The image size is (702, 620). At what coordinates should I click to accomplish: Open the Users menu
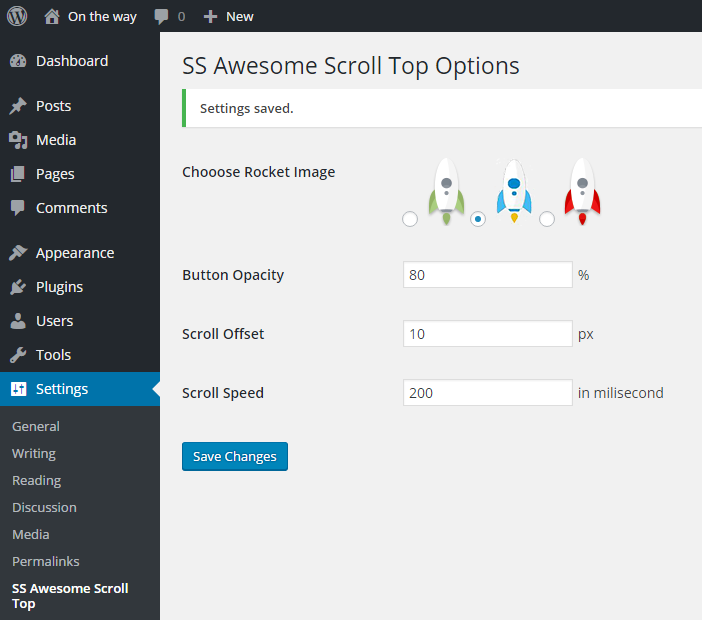pyautogui.click(x=80, y=321)
